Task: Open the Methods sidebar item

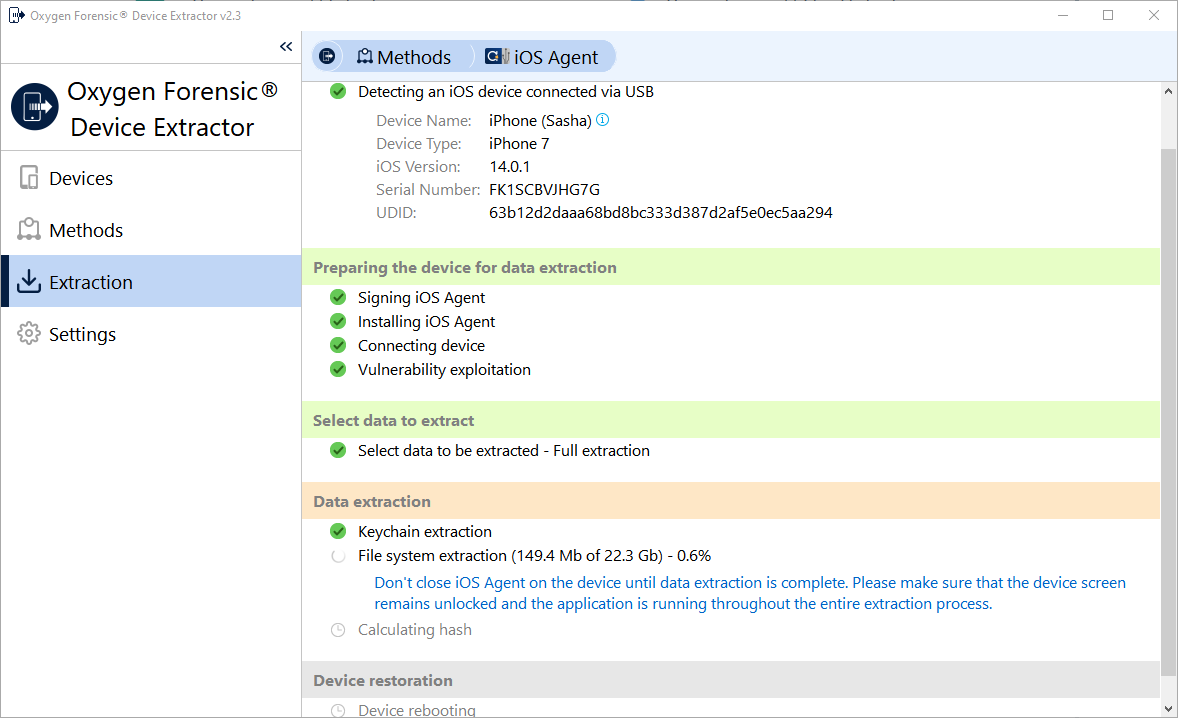Action: [151, 230]
